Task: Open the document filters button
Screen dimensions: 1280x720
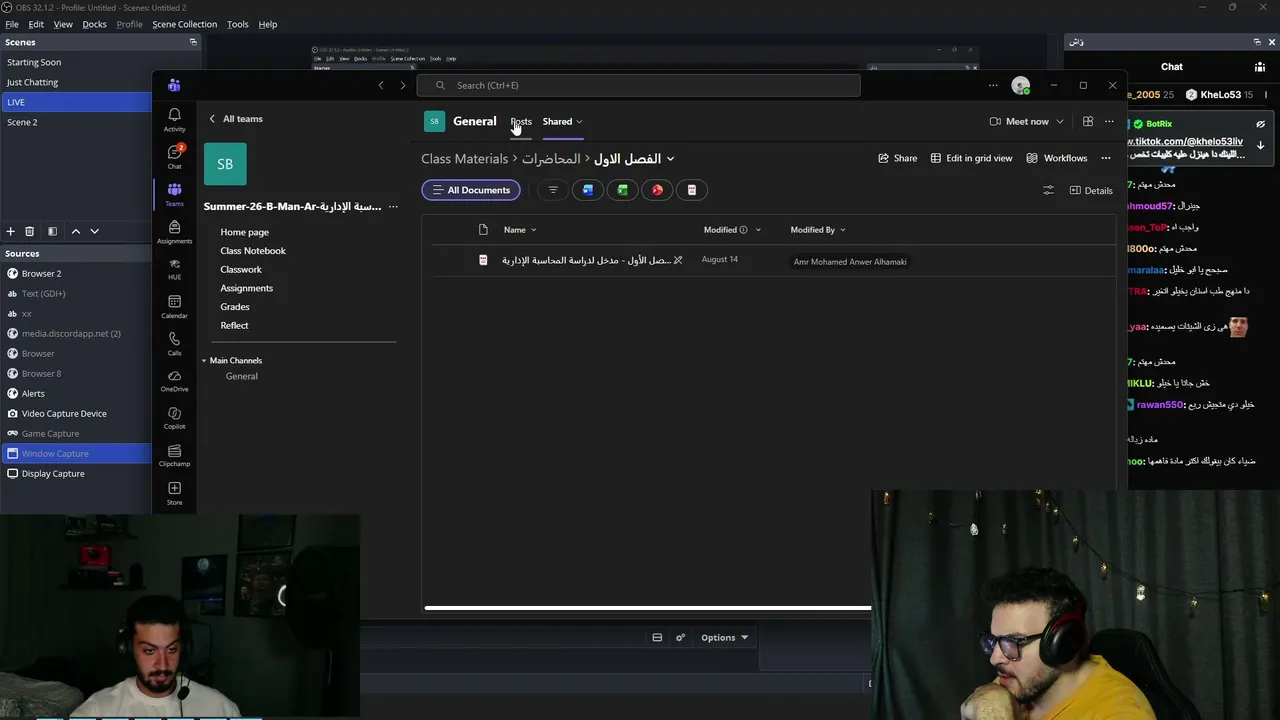Action: tap(553, 190)
